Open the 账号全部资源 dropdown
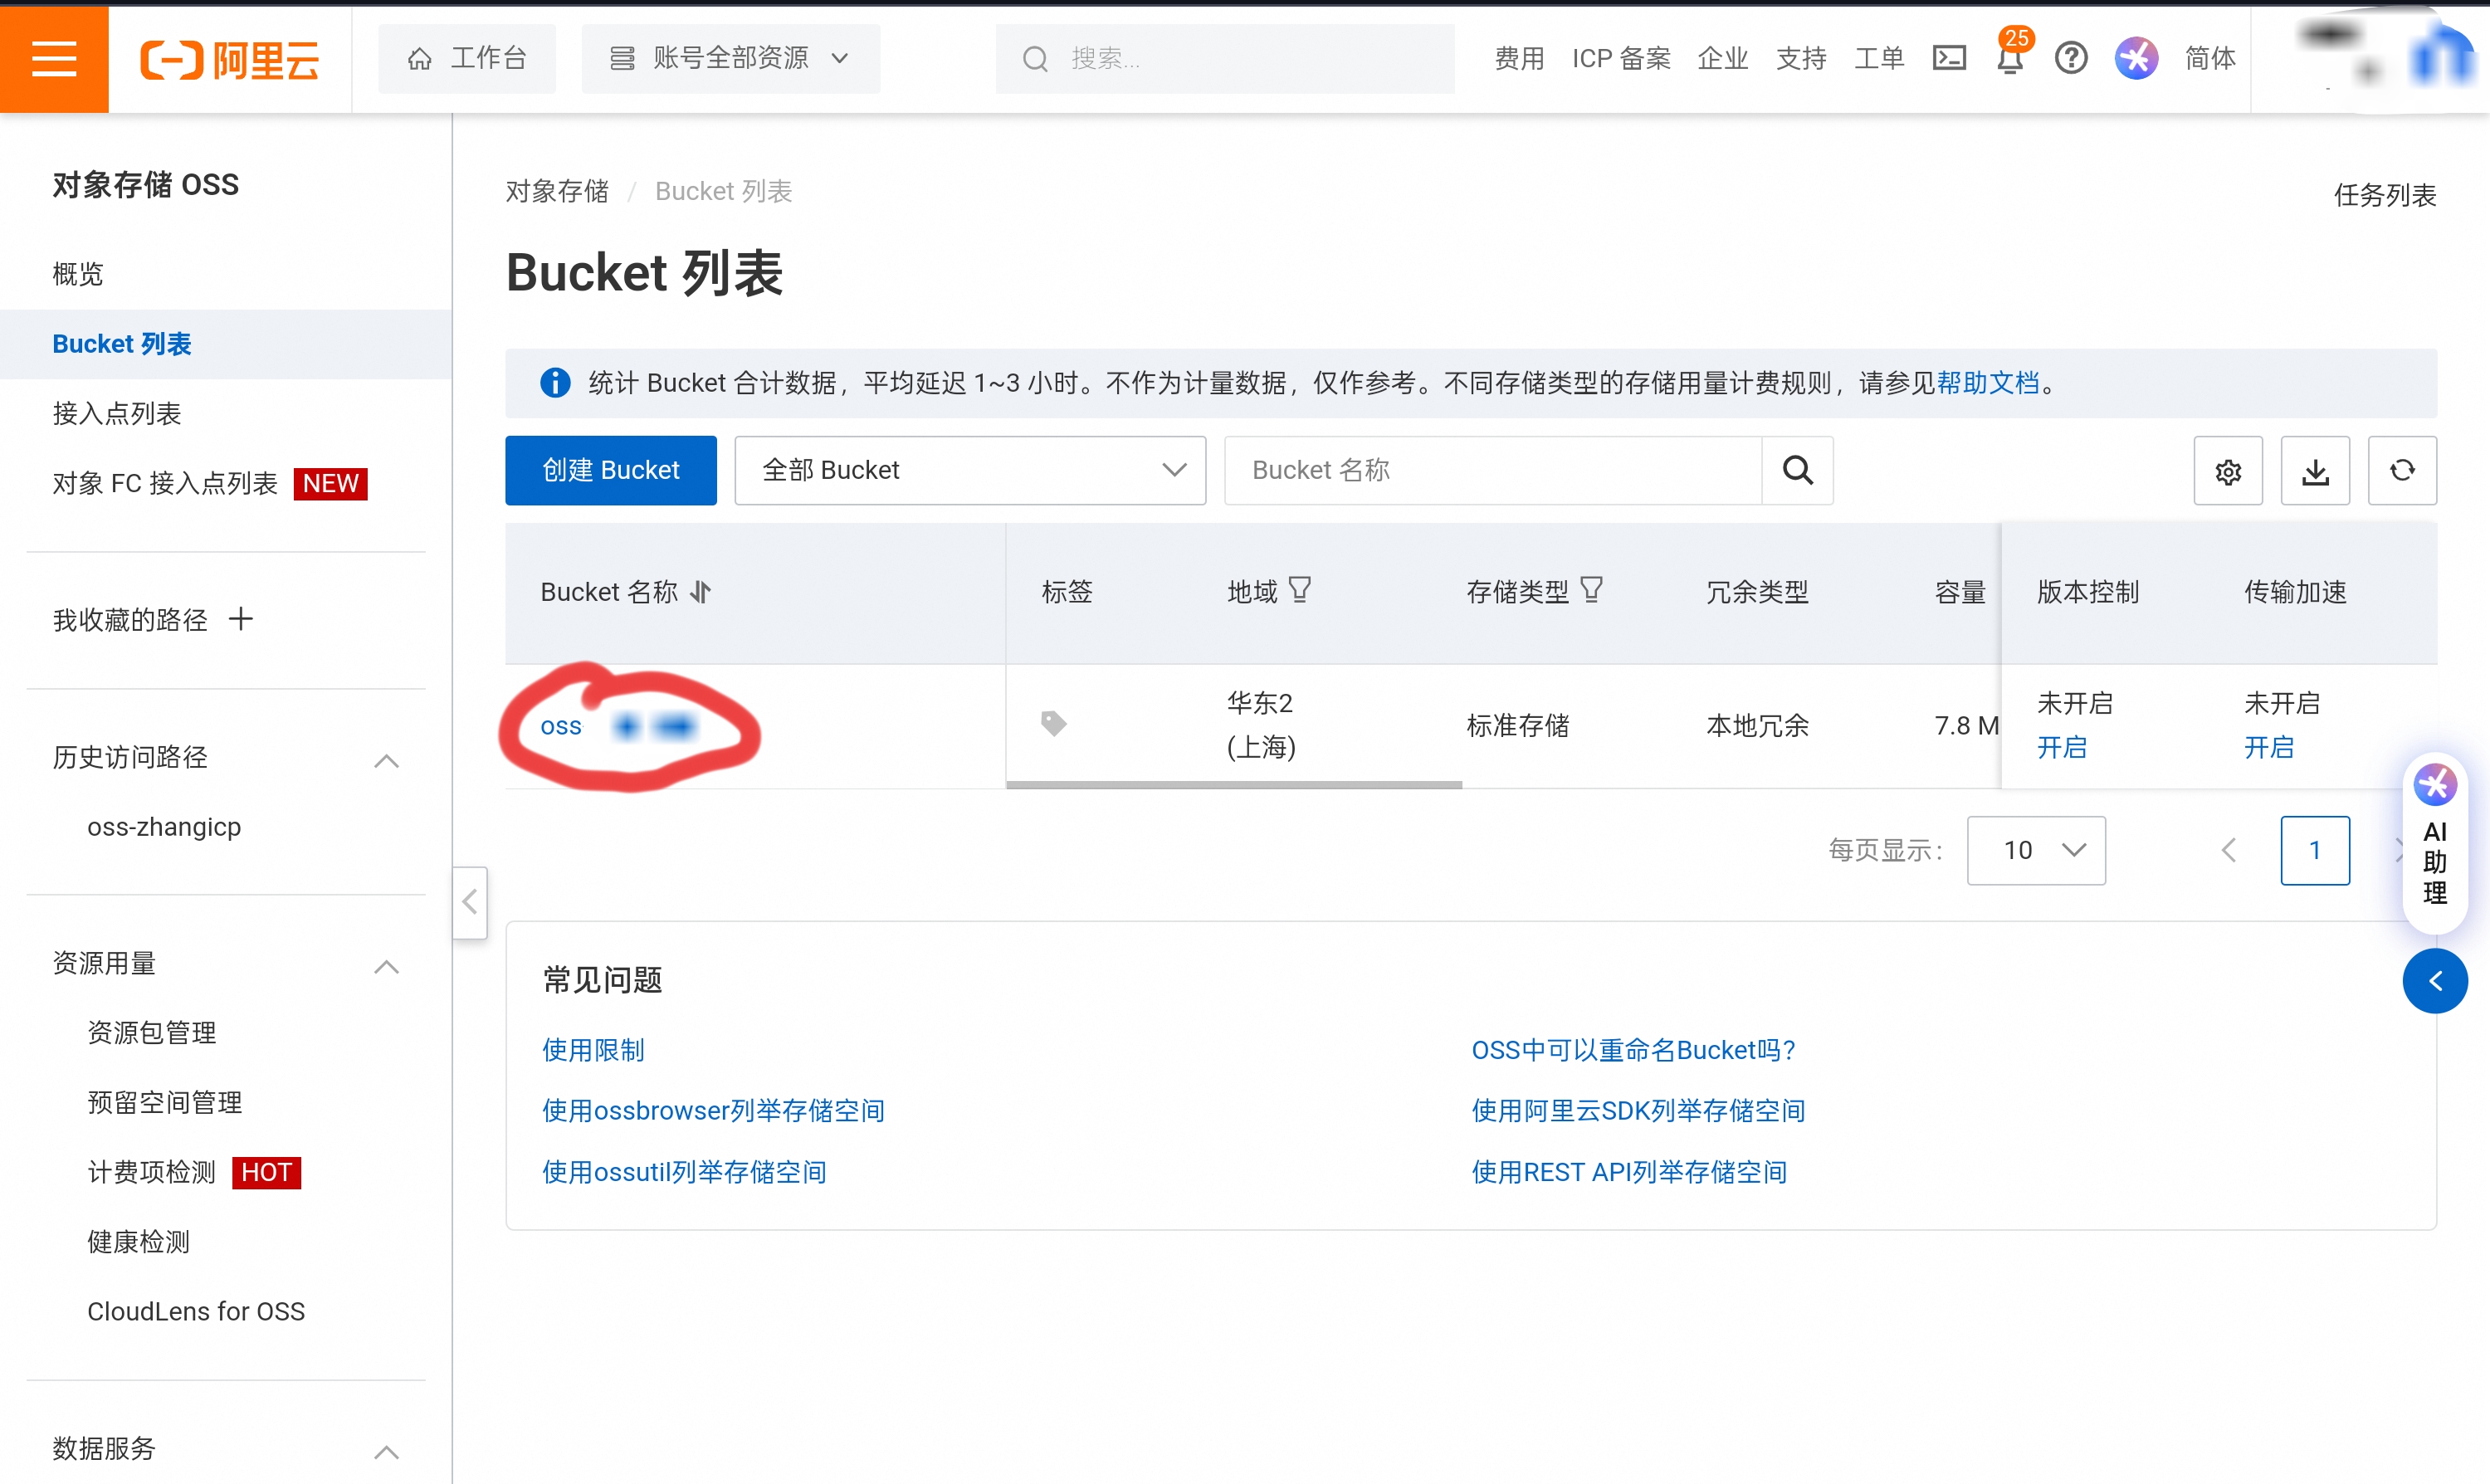The width and height of the screenshot is (2490, 1484). tap(731, 59)
